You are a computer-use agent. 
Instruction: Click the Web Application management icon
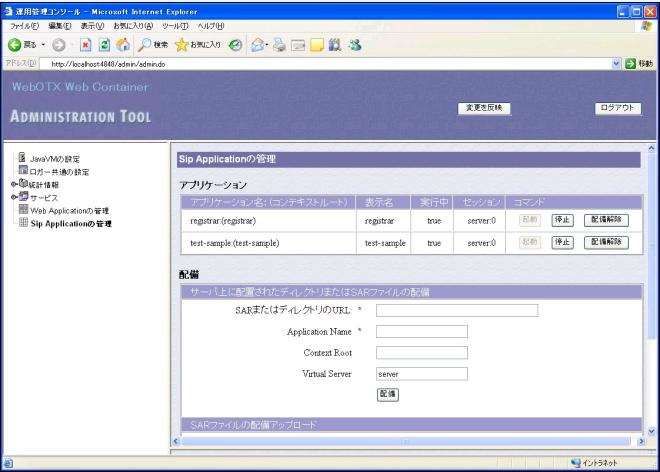pyautogui.click(x=24, y=209)
